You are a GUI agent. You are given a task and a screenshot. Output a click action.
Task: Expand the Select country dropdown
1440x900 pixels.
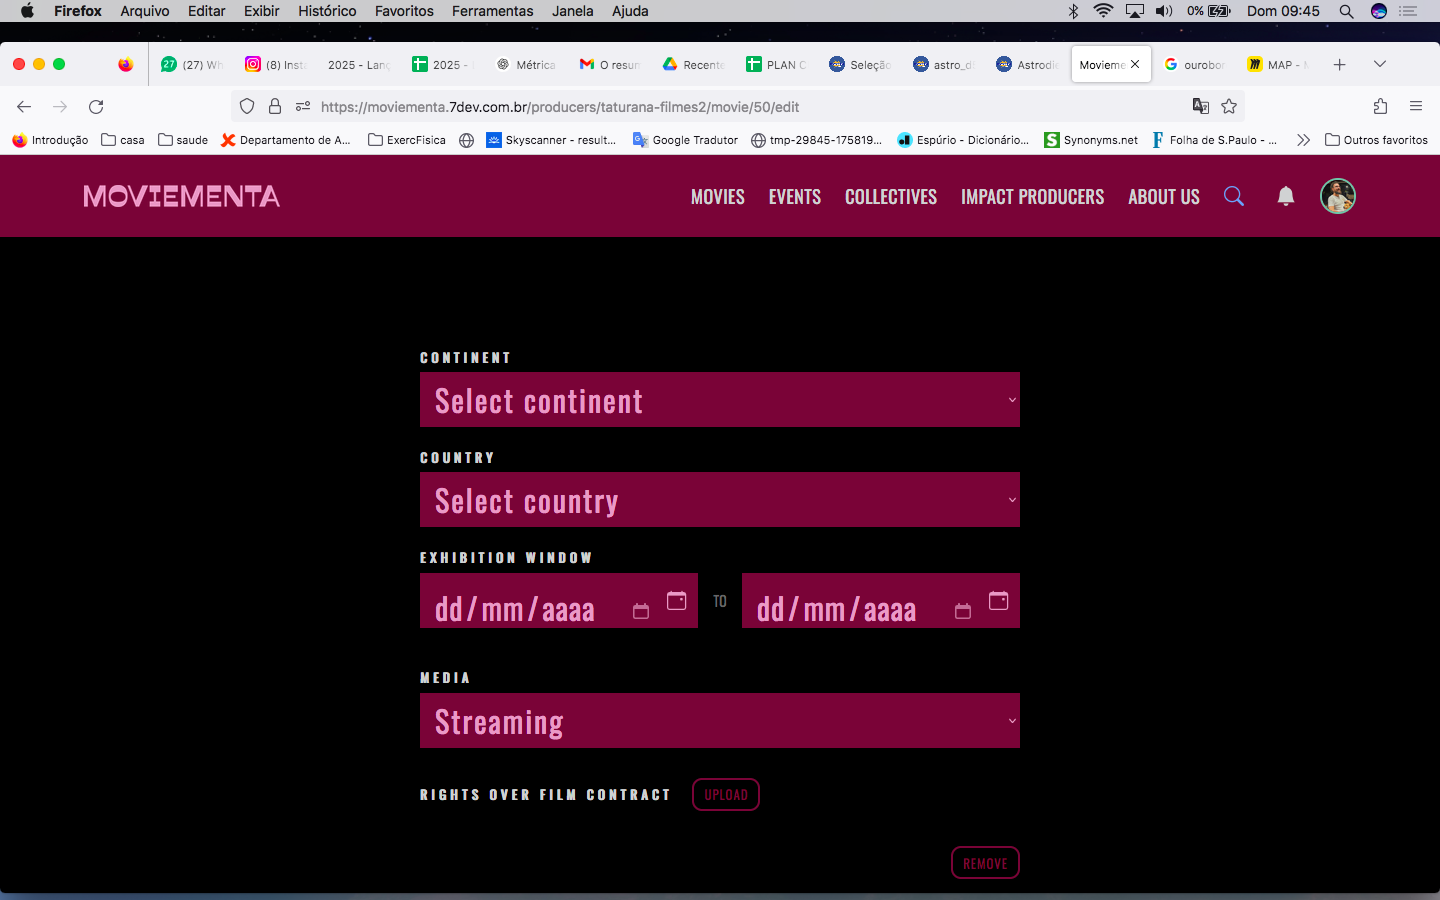click(x=719, y=500)
